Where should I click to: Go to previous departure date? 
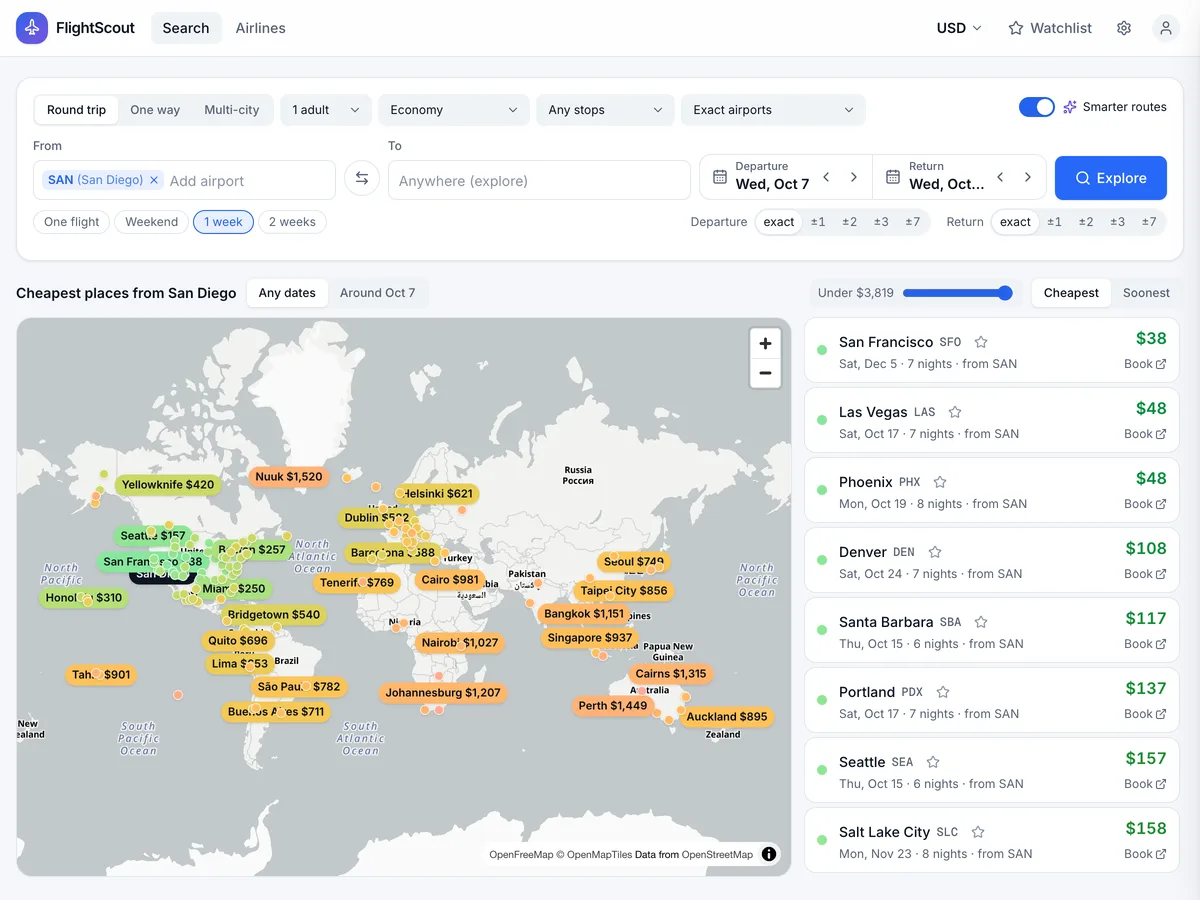[x=826, y=177]
